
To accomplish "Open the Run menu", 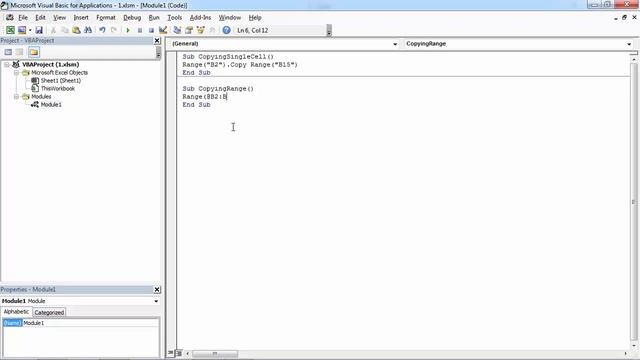I will point(154,18).
